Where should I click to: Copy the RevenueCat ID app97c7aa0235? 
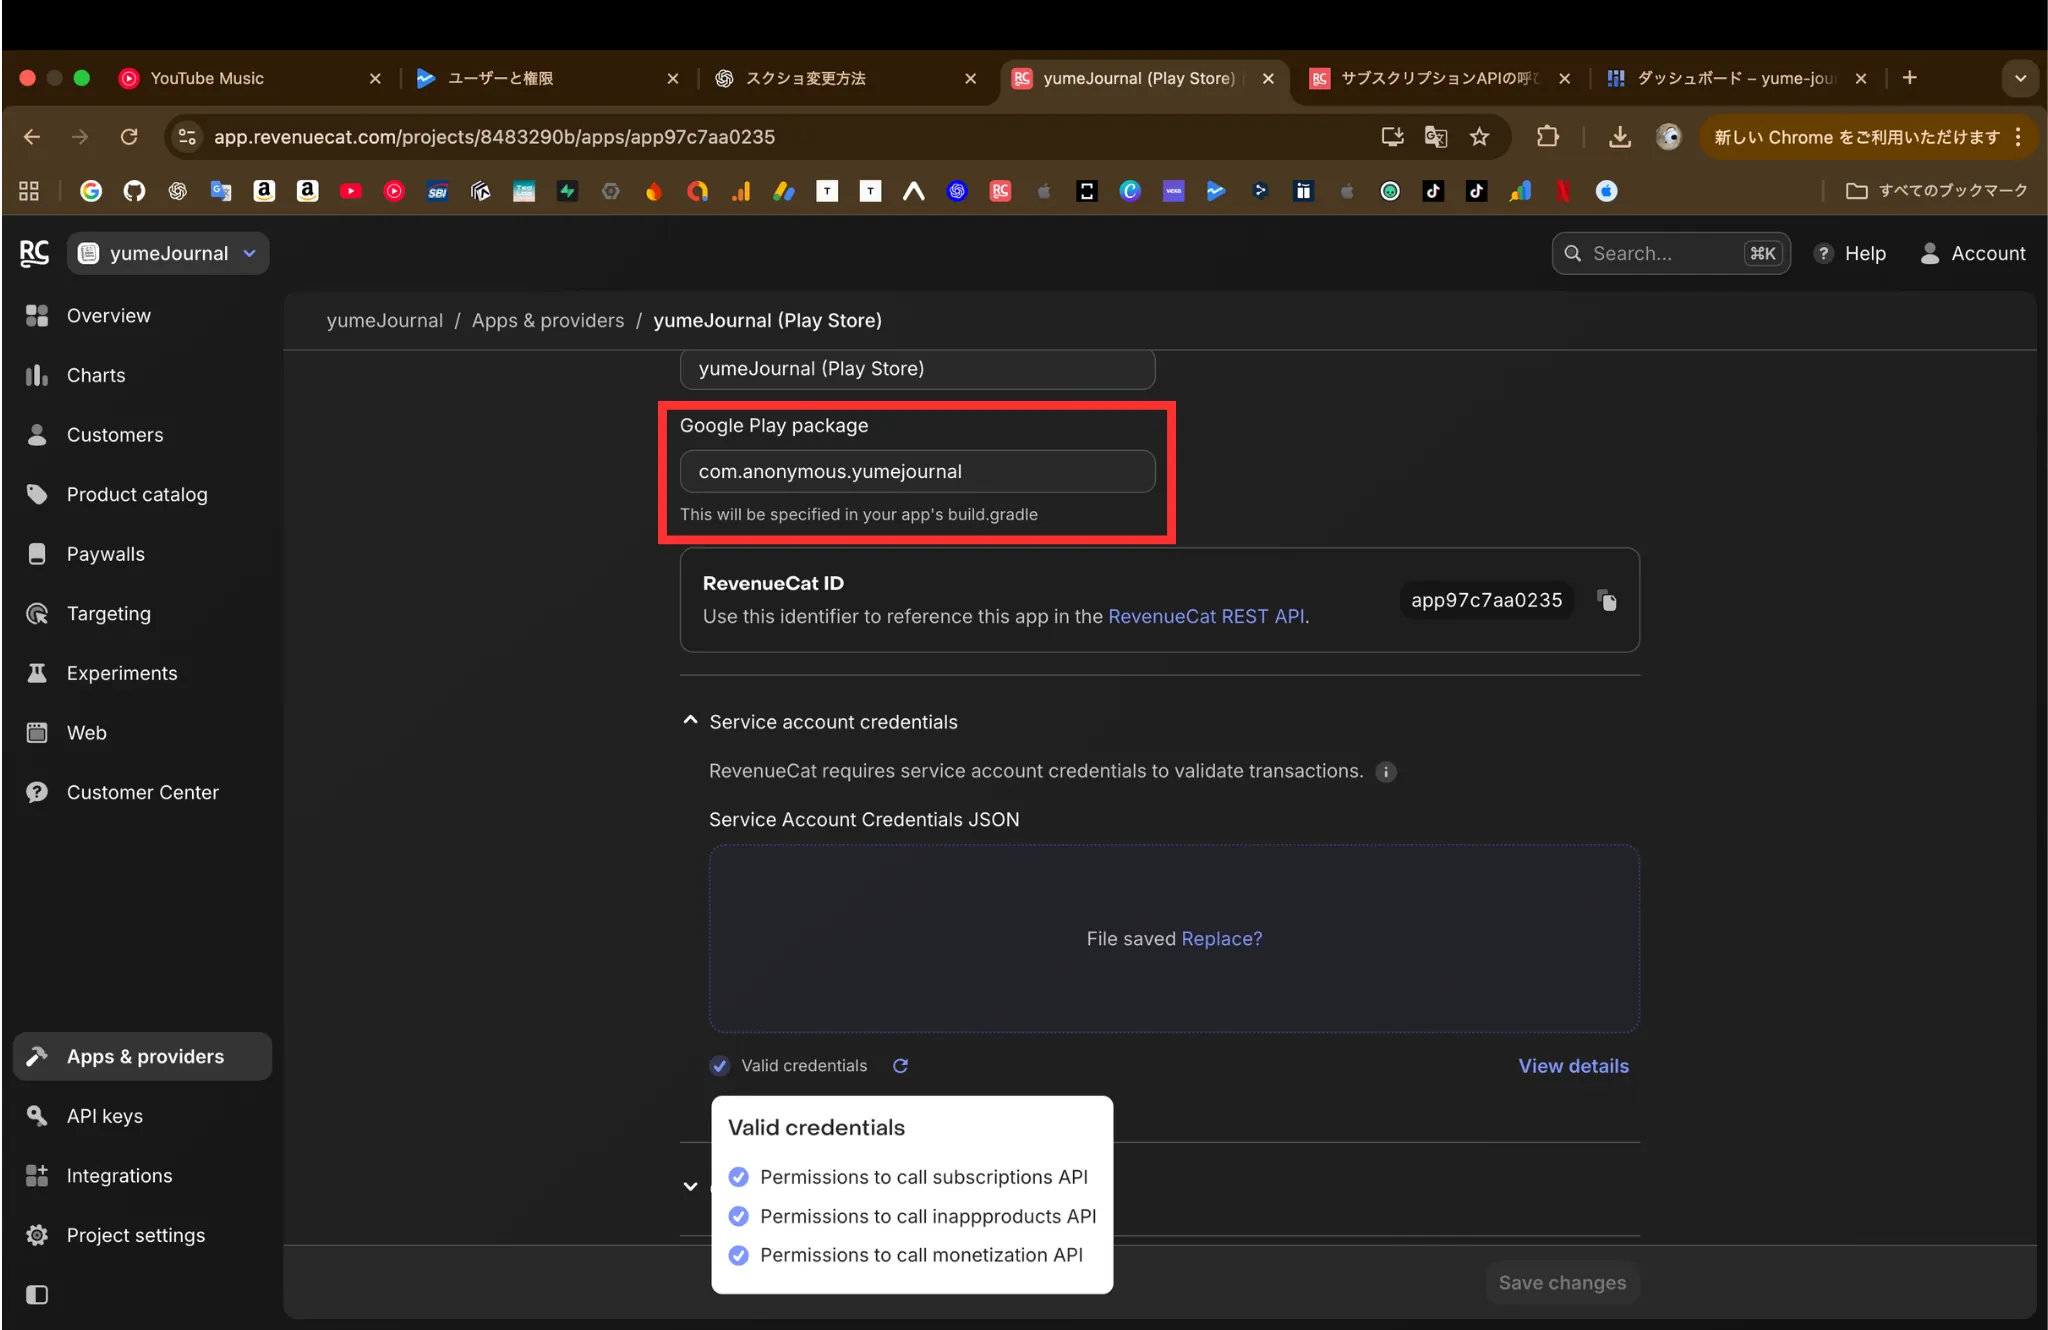click(x=1606, y=600)
